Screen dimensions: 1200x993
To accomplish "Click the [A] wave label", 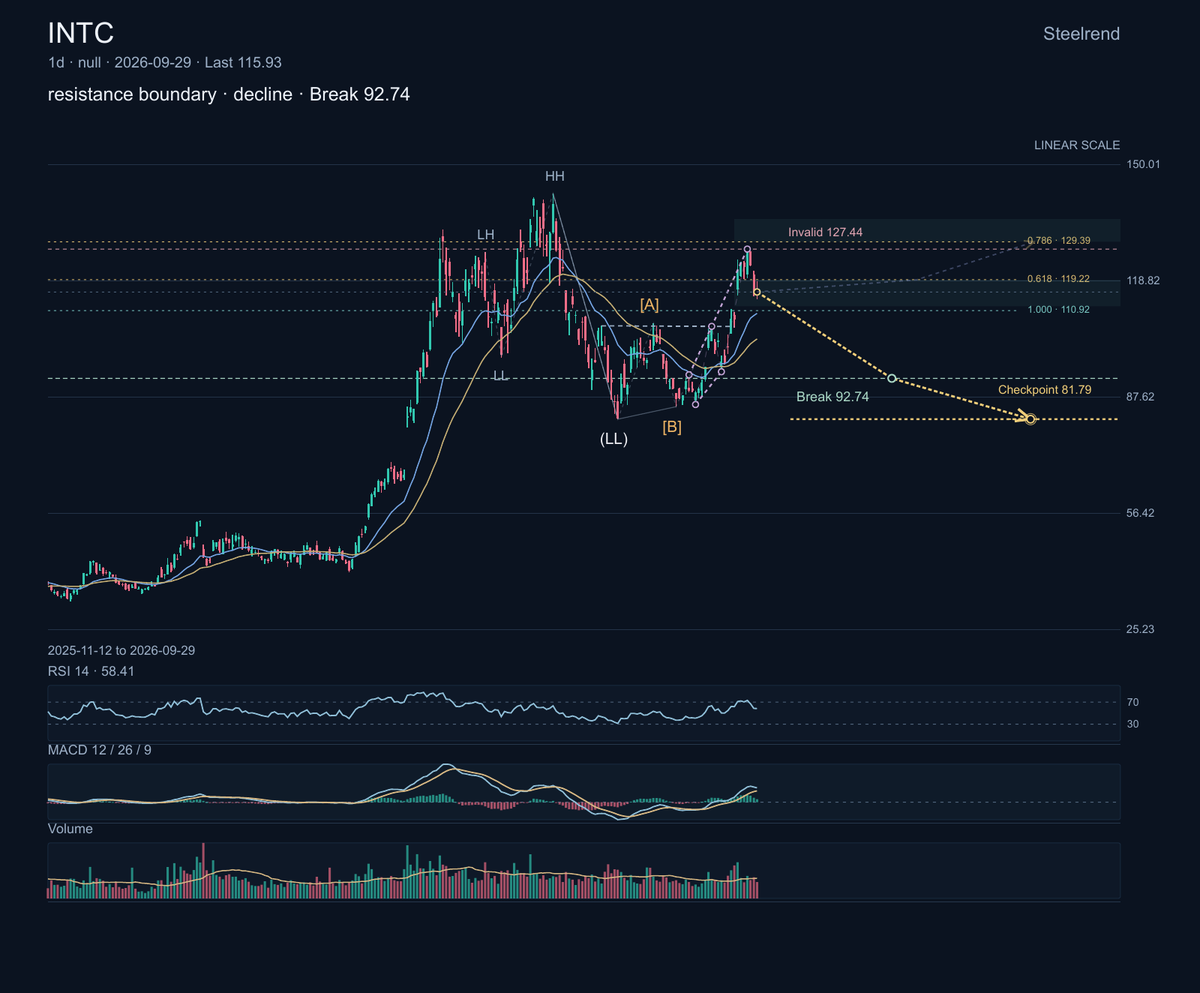I will [650, 303].
